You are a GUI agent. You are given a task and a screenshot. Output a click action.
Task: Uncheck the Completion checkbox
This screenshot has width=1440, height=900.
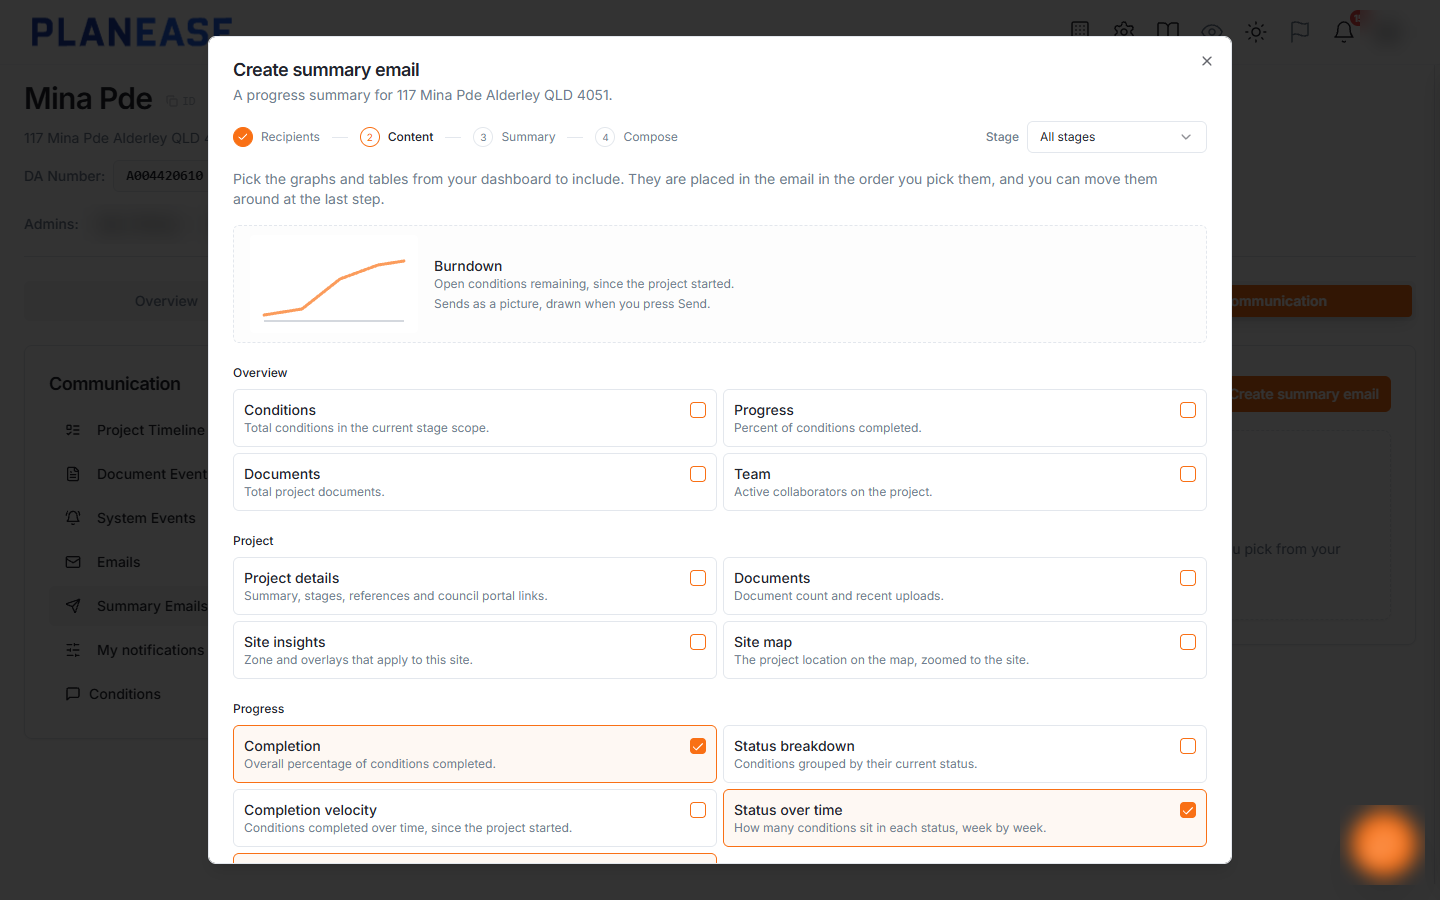point(698,746)
